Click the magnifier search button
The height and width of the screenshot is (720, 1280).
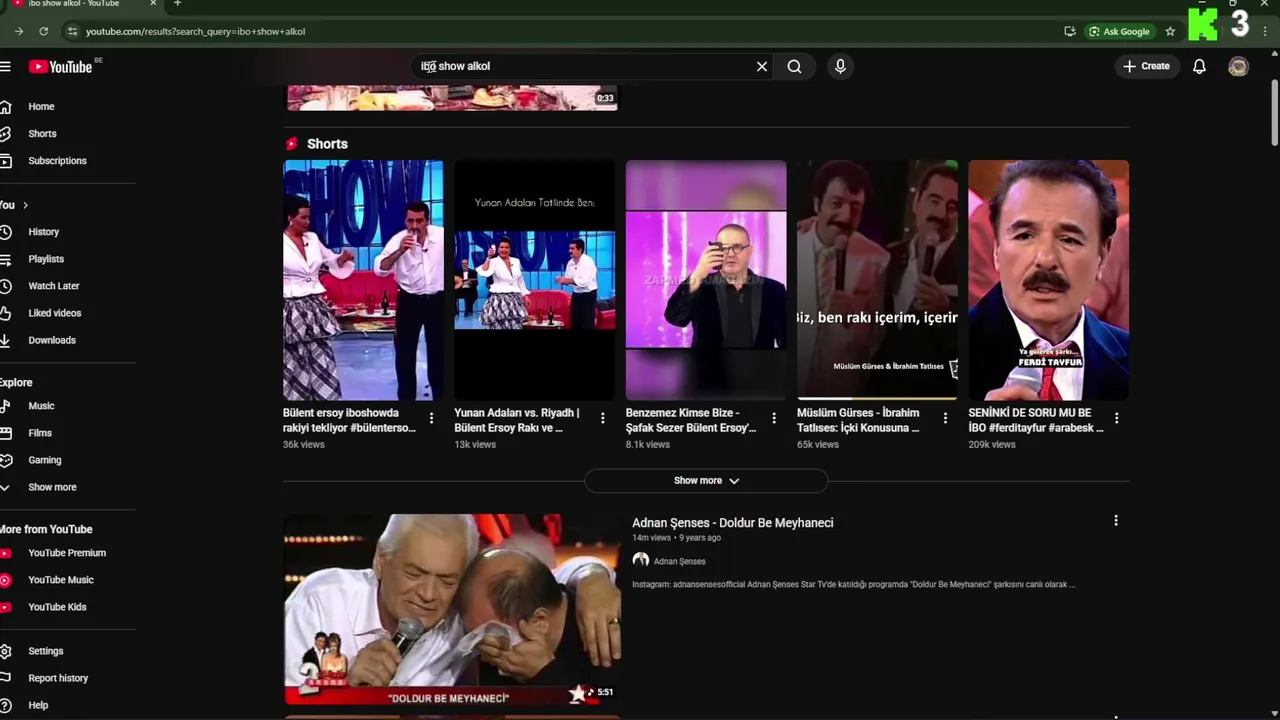(x=794, y=66)
